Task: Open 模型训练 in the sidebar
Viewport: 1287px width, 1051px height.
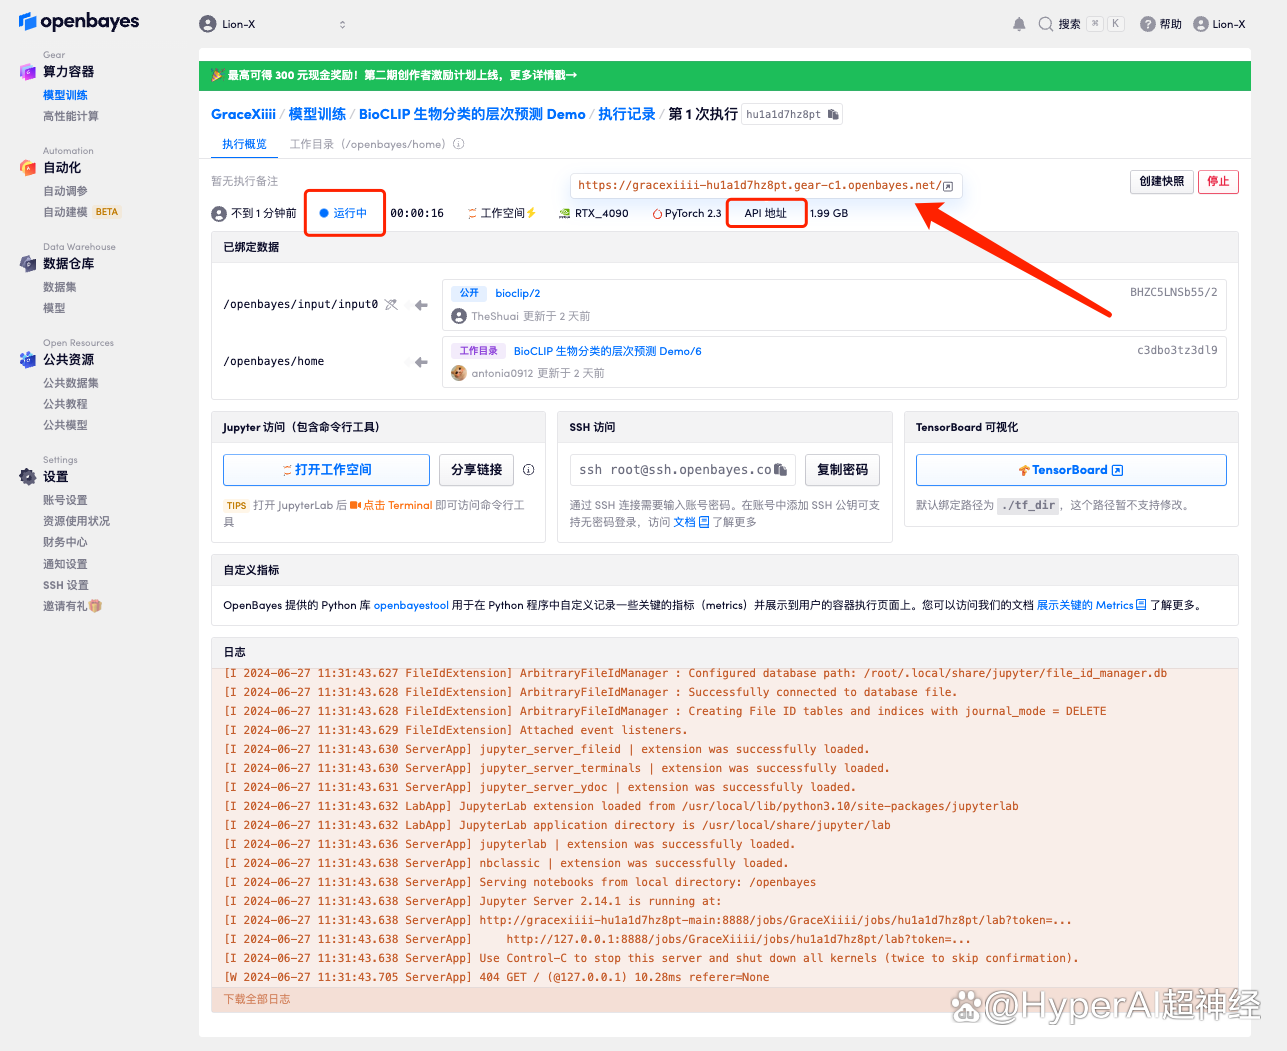Action: tap(65, 95)
